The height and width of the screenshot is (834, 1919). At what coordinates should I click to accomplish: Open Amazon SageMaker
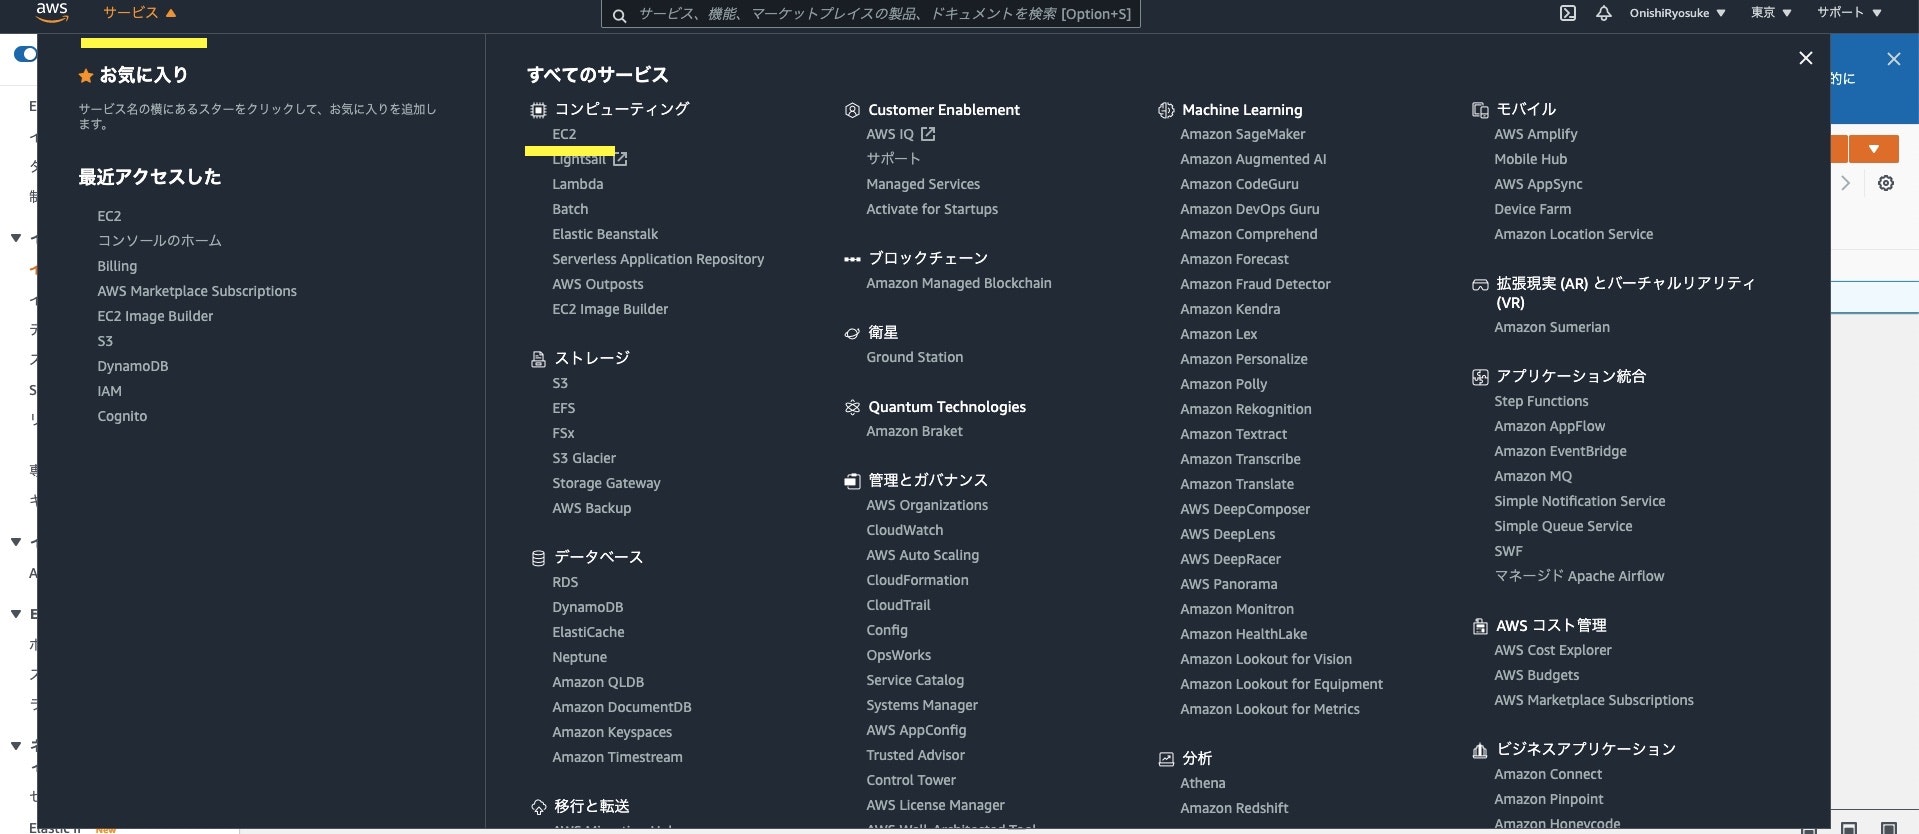pos(1243,134)
